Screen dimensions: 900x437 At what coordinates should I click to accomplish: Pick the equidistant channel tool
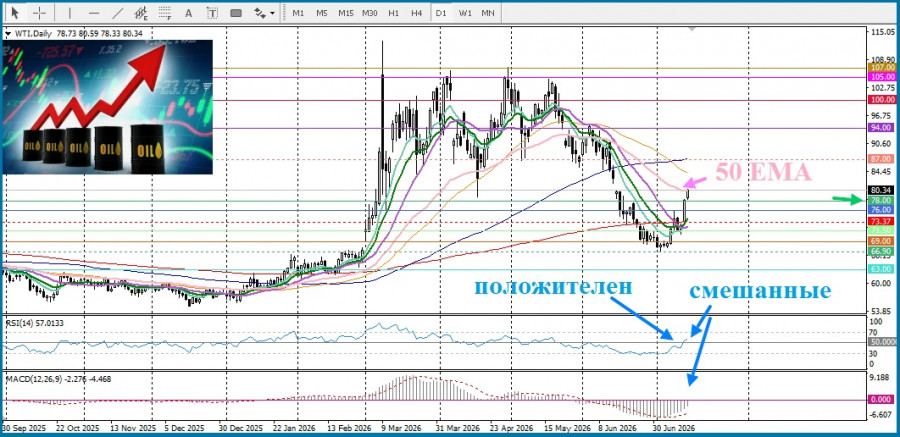[x=141, y=12]
